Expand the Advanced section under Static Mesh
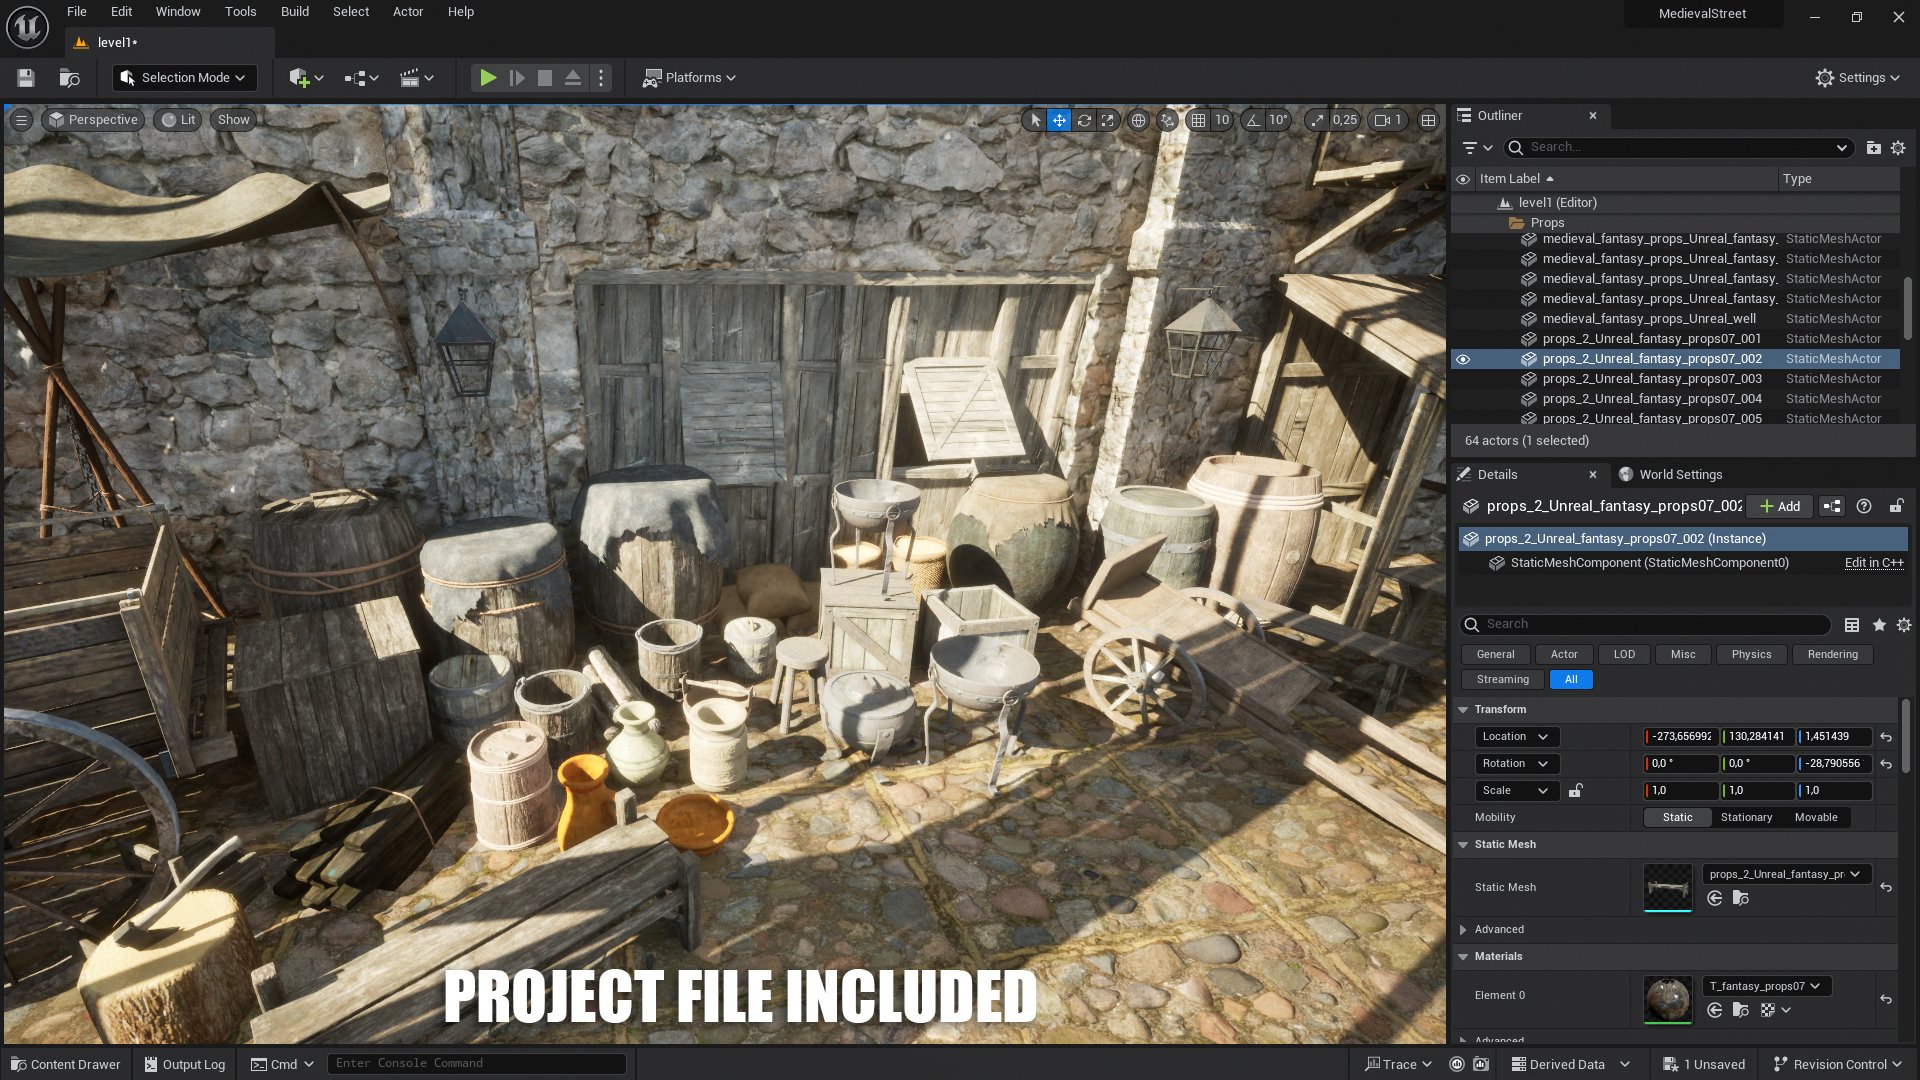This screenshot has height=1080, width=1920. (x=1463, y=930)
